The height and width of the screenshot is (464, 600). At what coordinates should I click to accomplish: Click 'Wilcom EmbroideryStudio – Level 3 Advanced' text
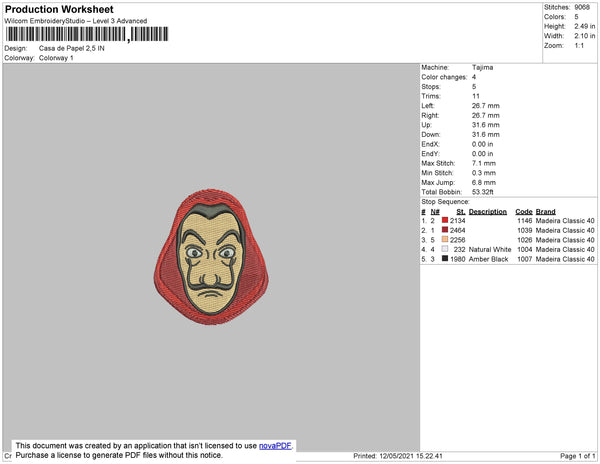(x=76, y=21)
